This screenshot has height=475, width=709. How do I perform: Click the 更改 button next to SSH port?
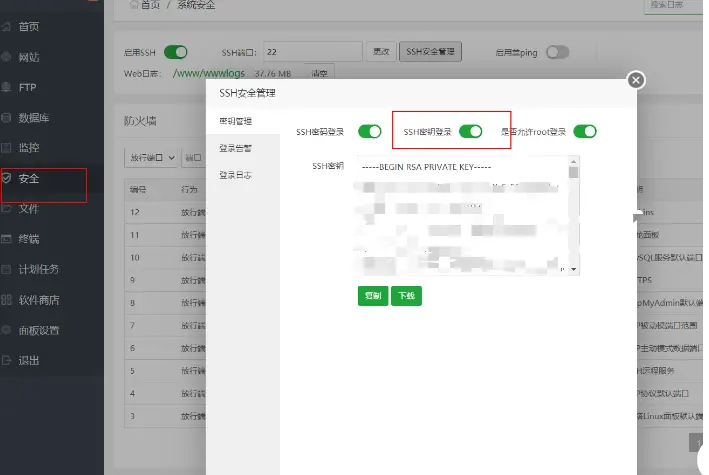(381, 52)
